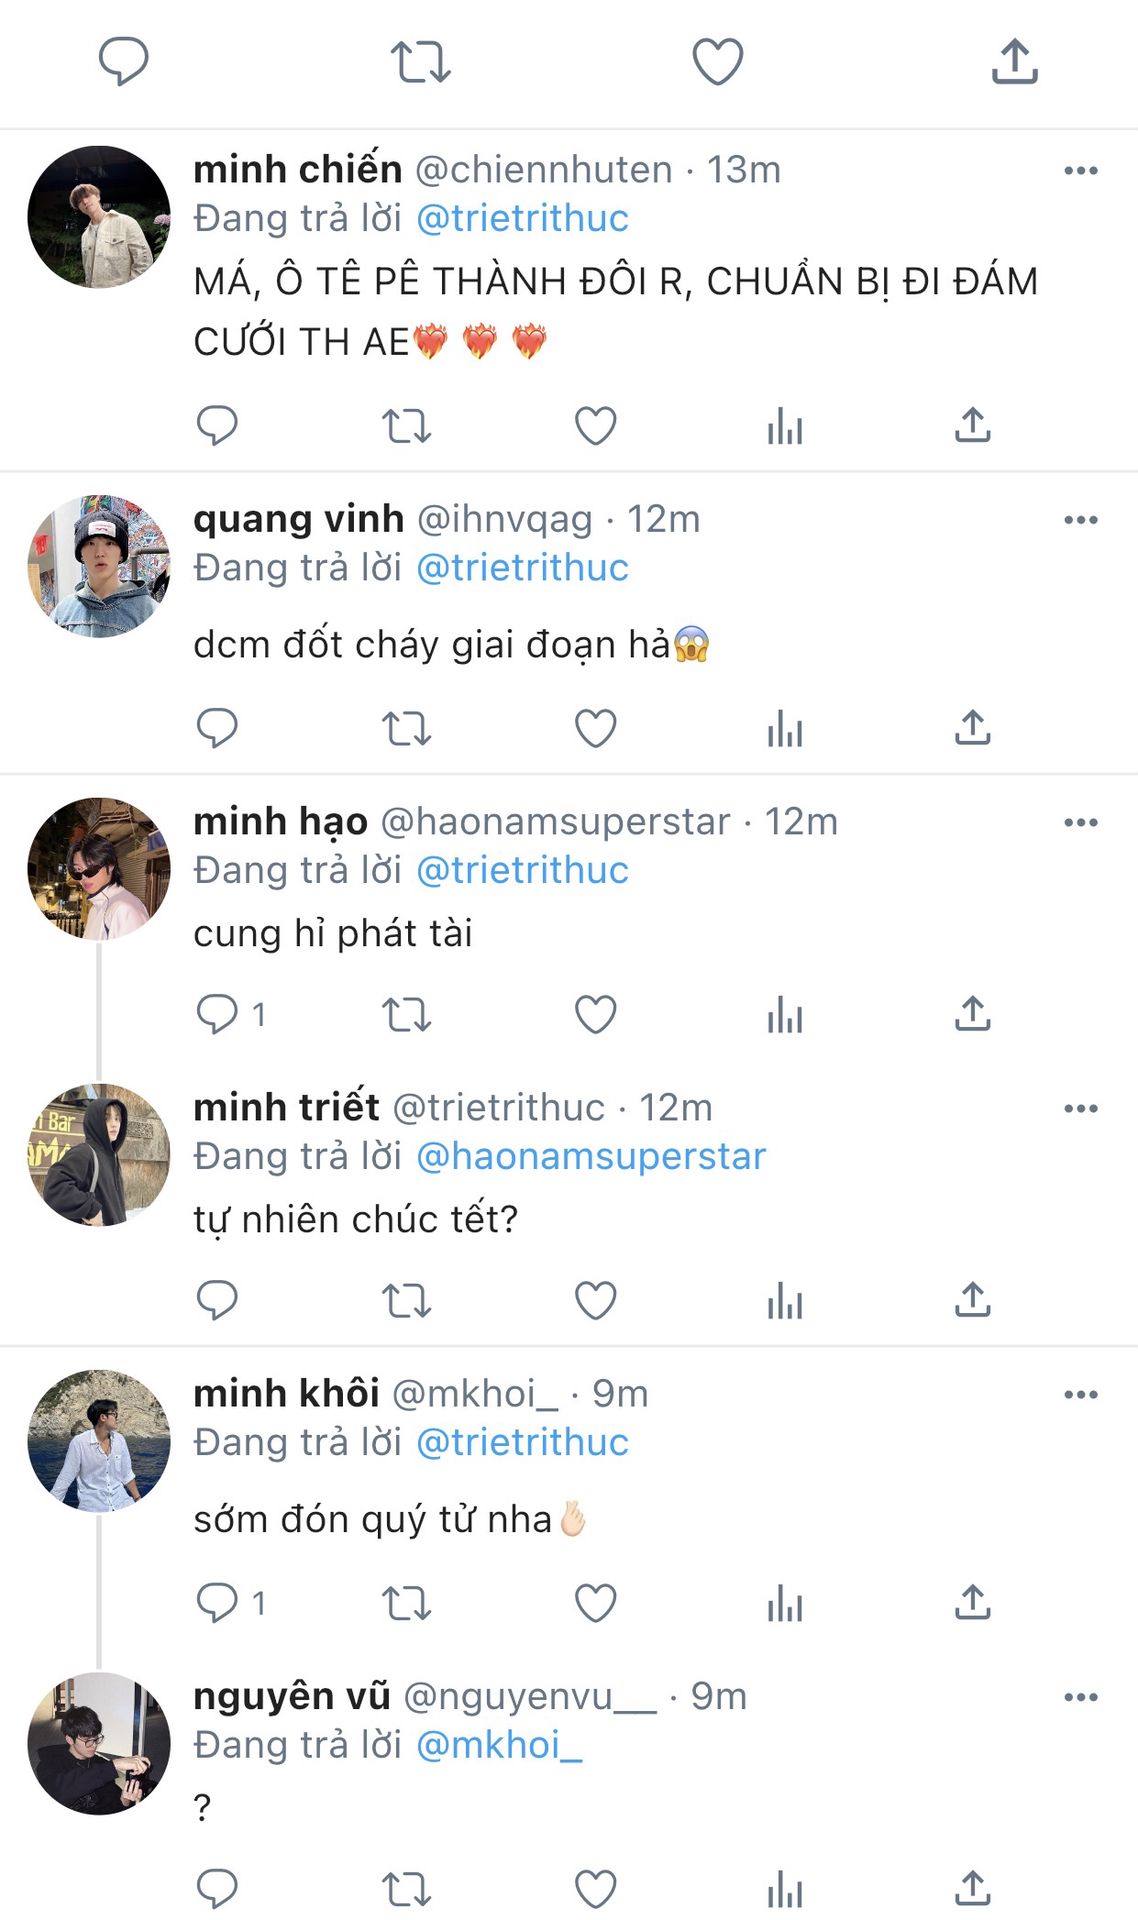Image resolution: width=1138 pixels, height=1920 pixels.
Task: Retweet quang vinh's reply
Action: [x=406, y=728]
